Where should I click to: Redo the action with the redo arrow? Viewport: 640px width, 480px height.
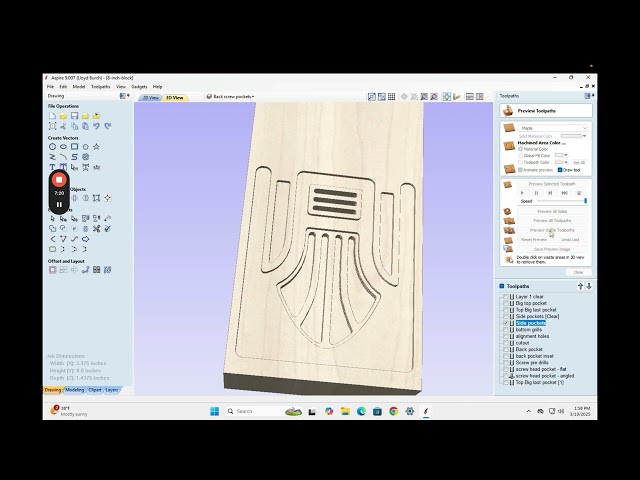coord(107,126)
